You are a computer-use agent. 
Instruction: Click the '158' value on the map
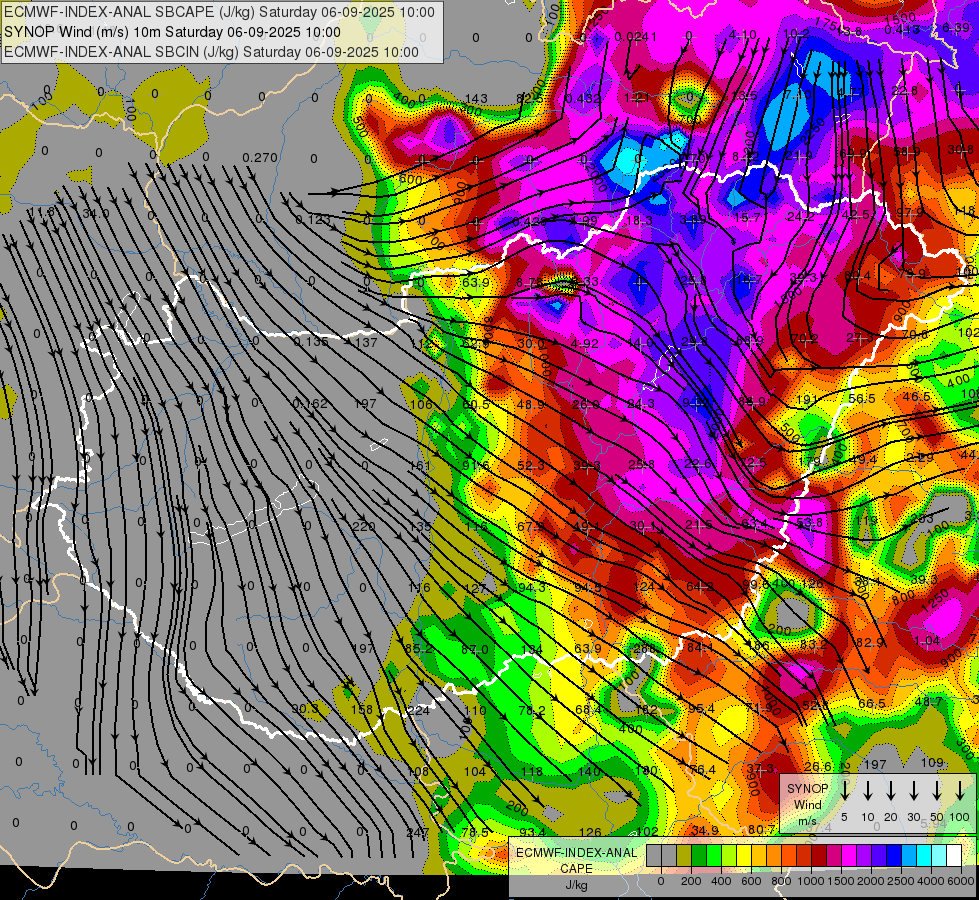(x=362, y=710)
